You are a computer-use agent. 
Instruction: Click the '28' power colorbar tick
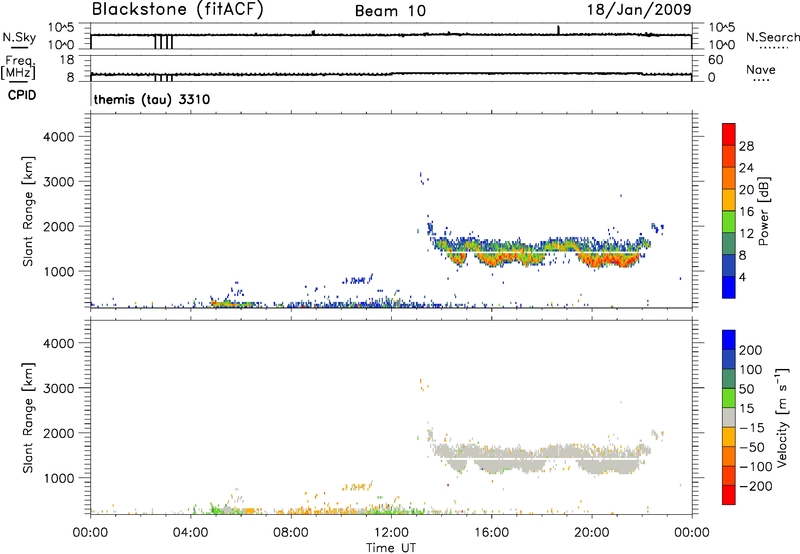[746, 146]
